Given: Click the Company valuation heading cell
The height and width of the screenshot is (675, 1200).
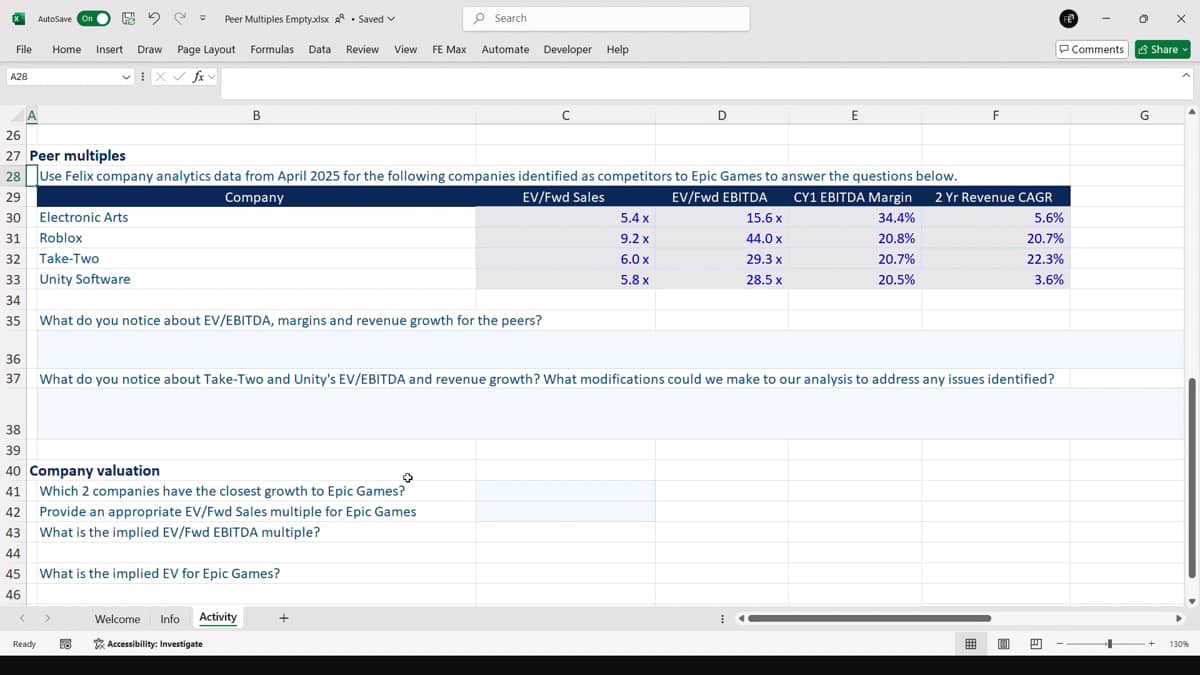Looking at the screenshot, I should click(95, 470).
